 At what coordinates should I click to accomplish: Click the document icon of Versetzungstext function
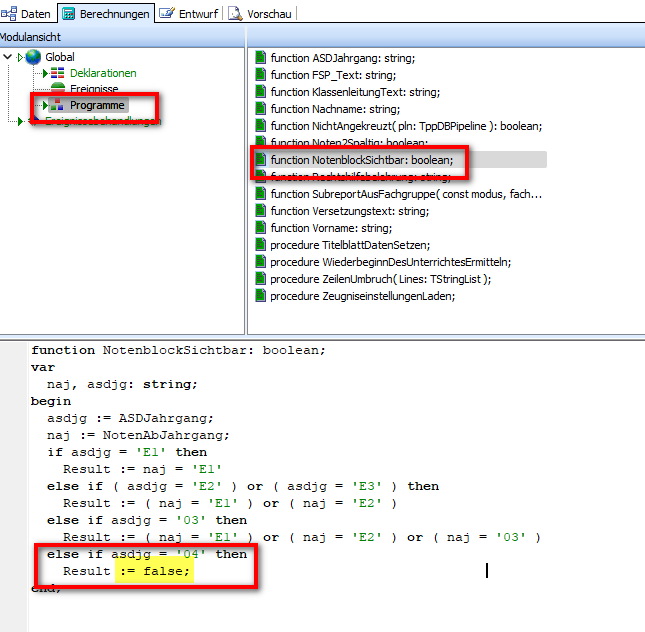point(260,211)
